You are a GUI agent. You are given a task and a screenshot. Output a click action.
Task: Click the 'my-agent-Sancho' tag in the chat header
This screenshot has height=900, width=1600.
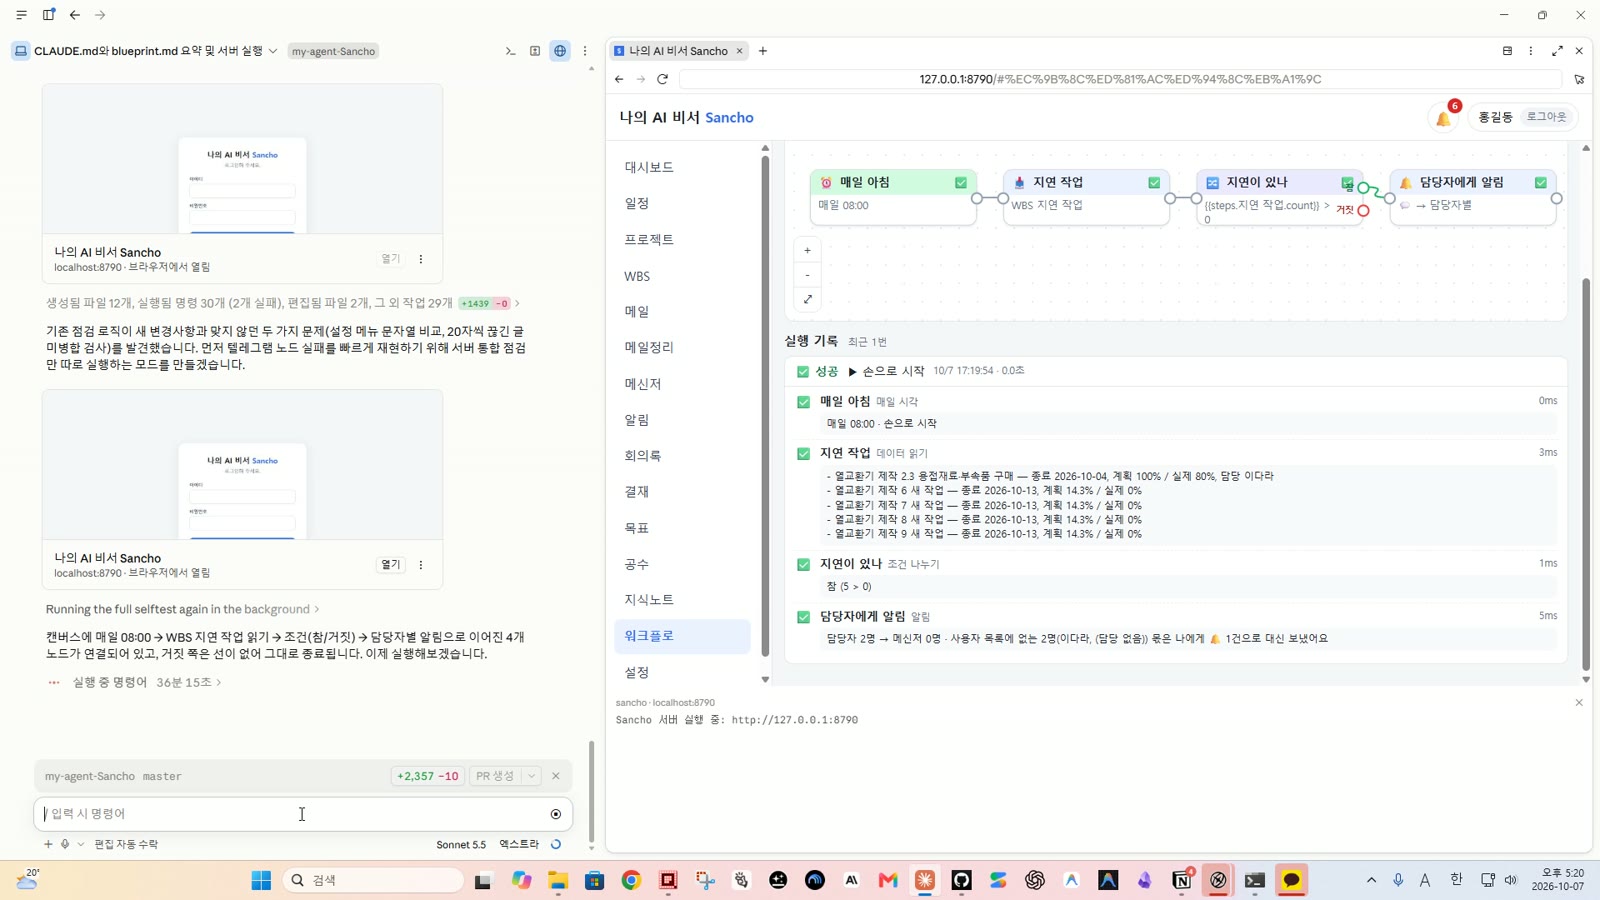pos(333,51)
